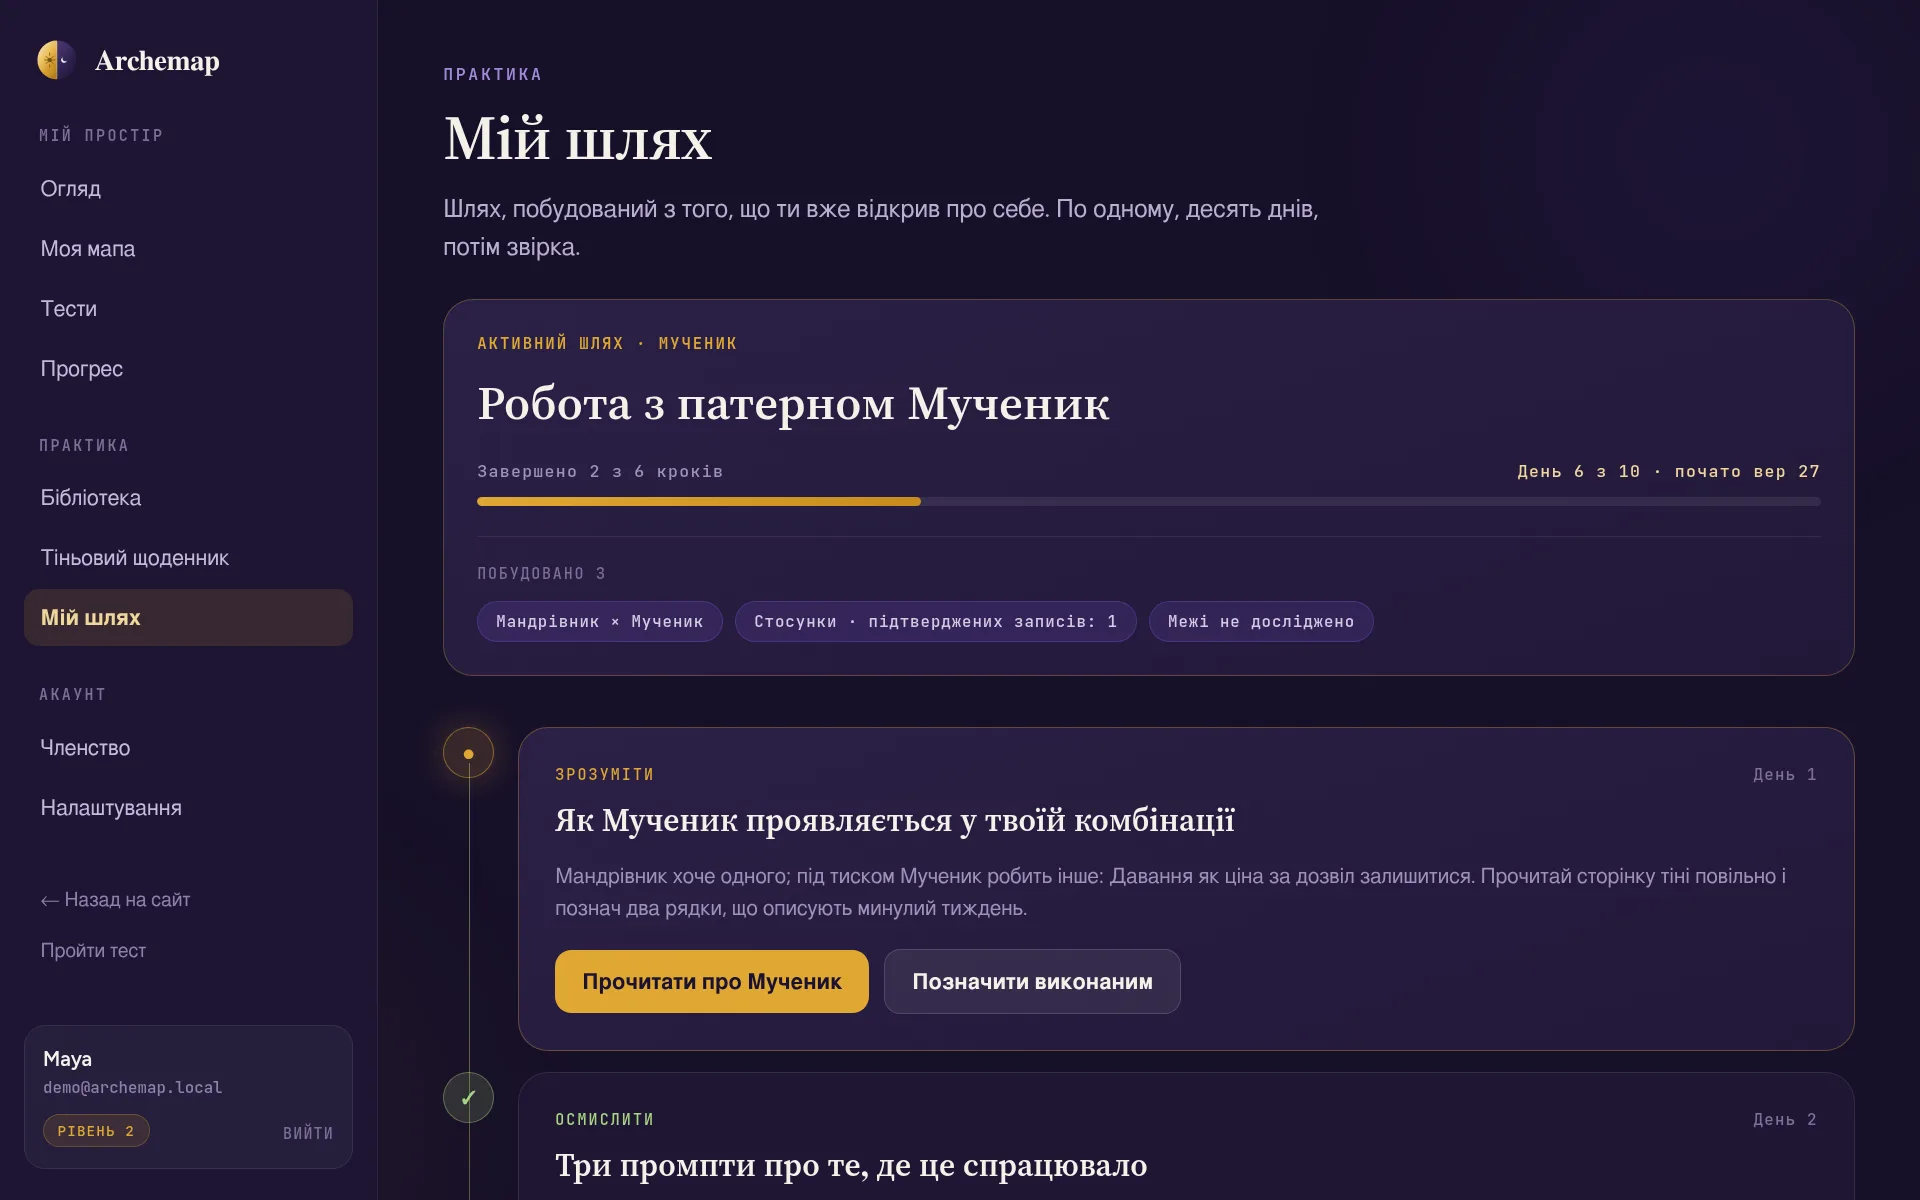Click the Archemap brand name
Viewport: 1920px width, 1200px height.
(157, 61)
